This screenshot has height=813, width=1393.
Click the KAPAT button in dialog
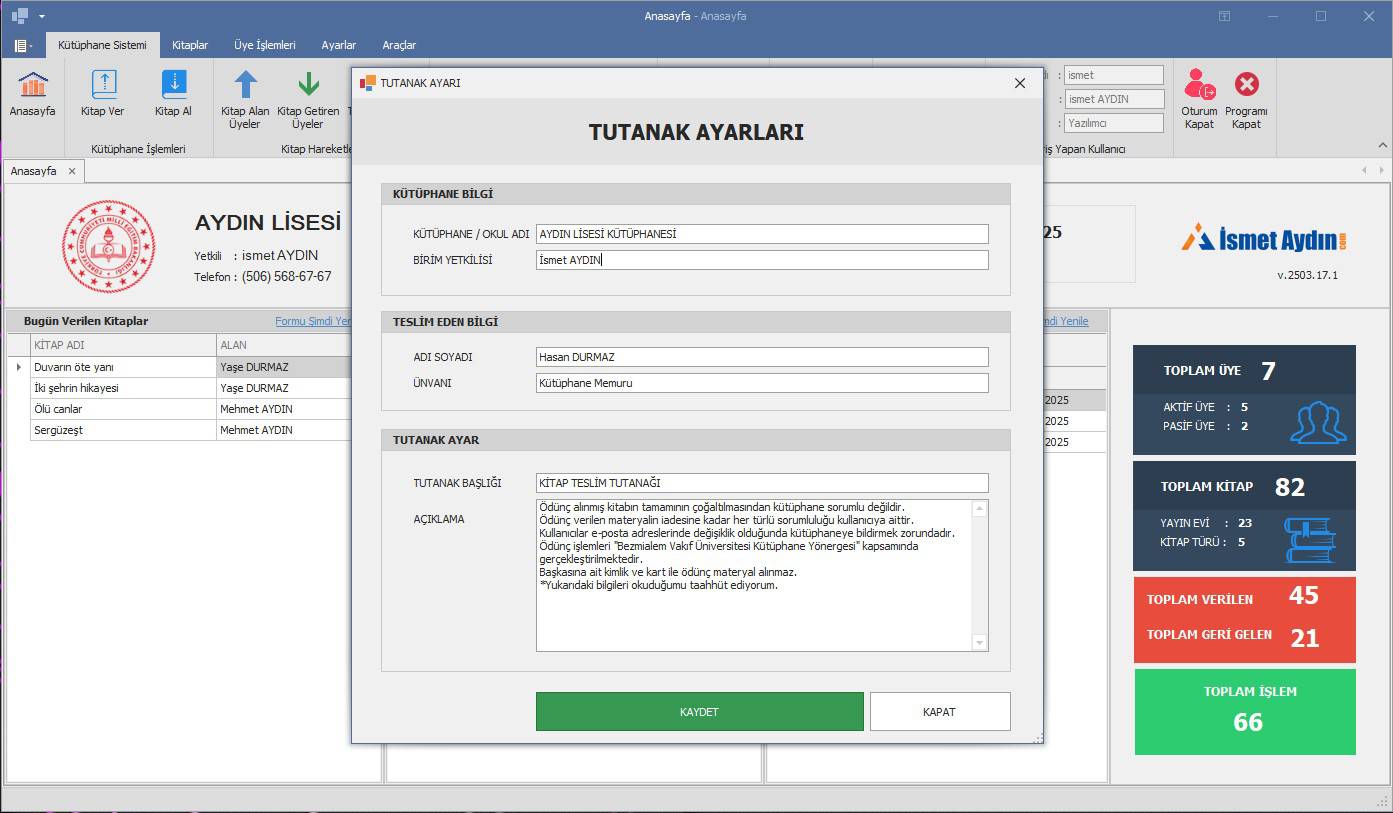(x=939, y=712)
